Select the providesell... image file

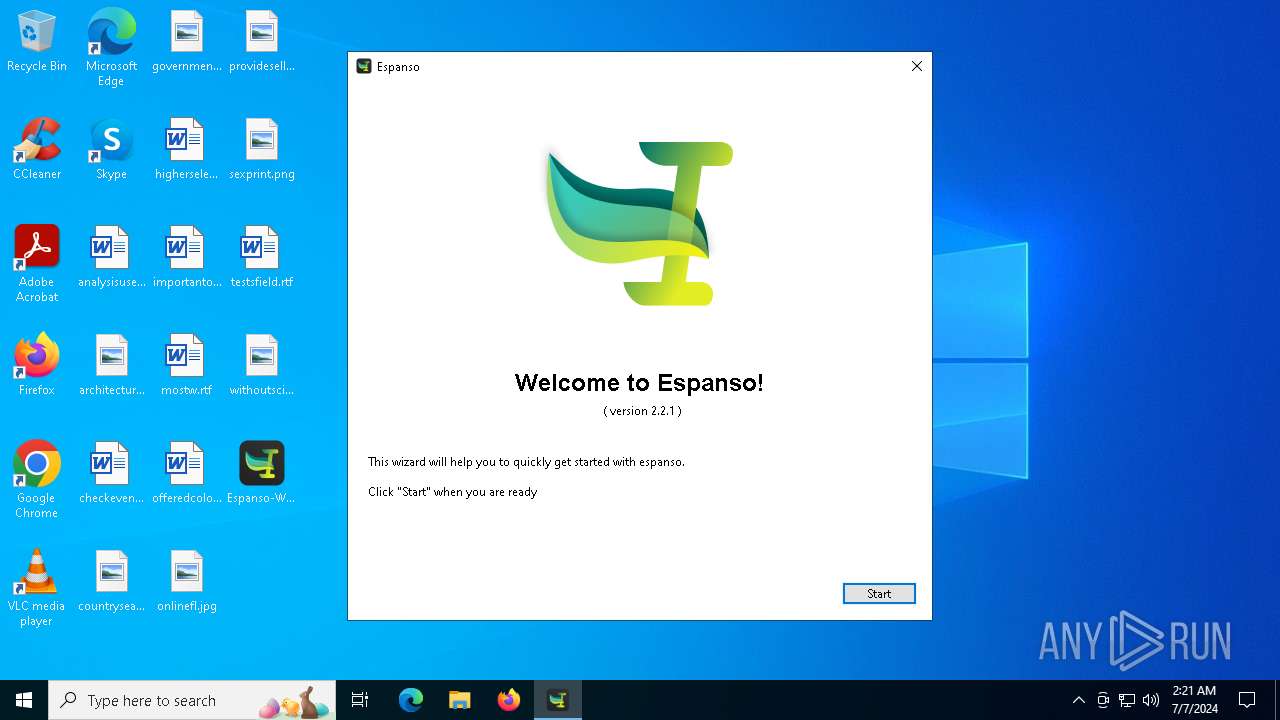click(x=262, y=42)
